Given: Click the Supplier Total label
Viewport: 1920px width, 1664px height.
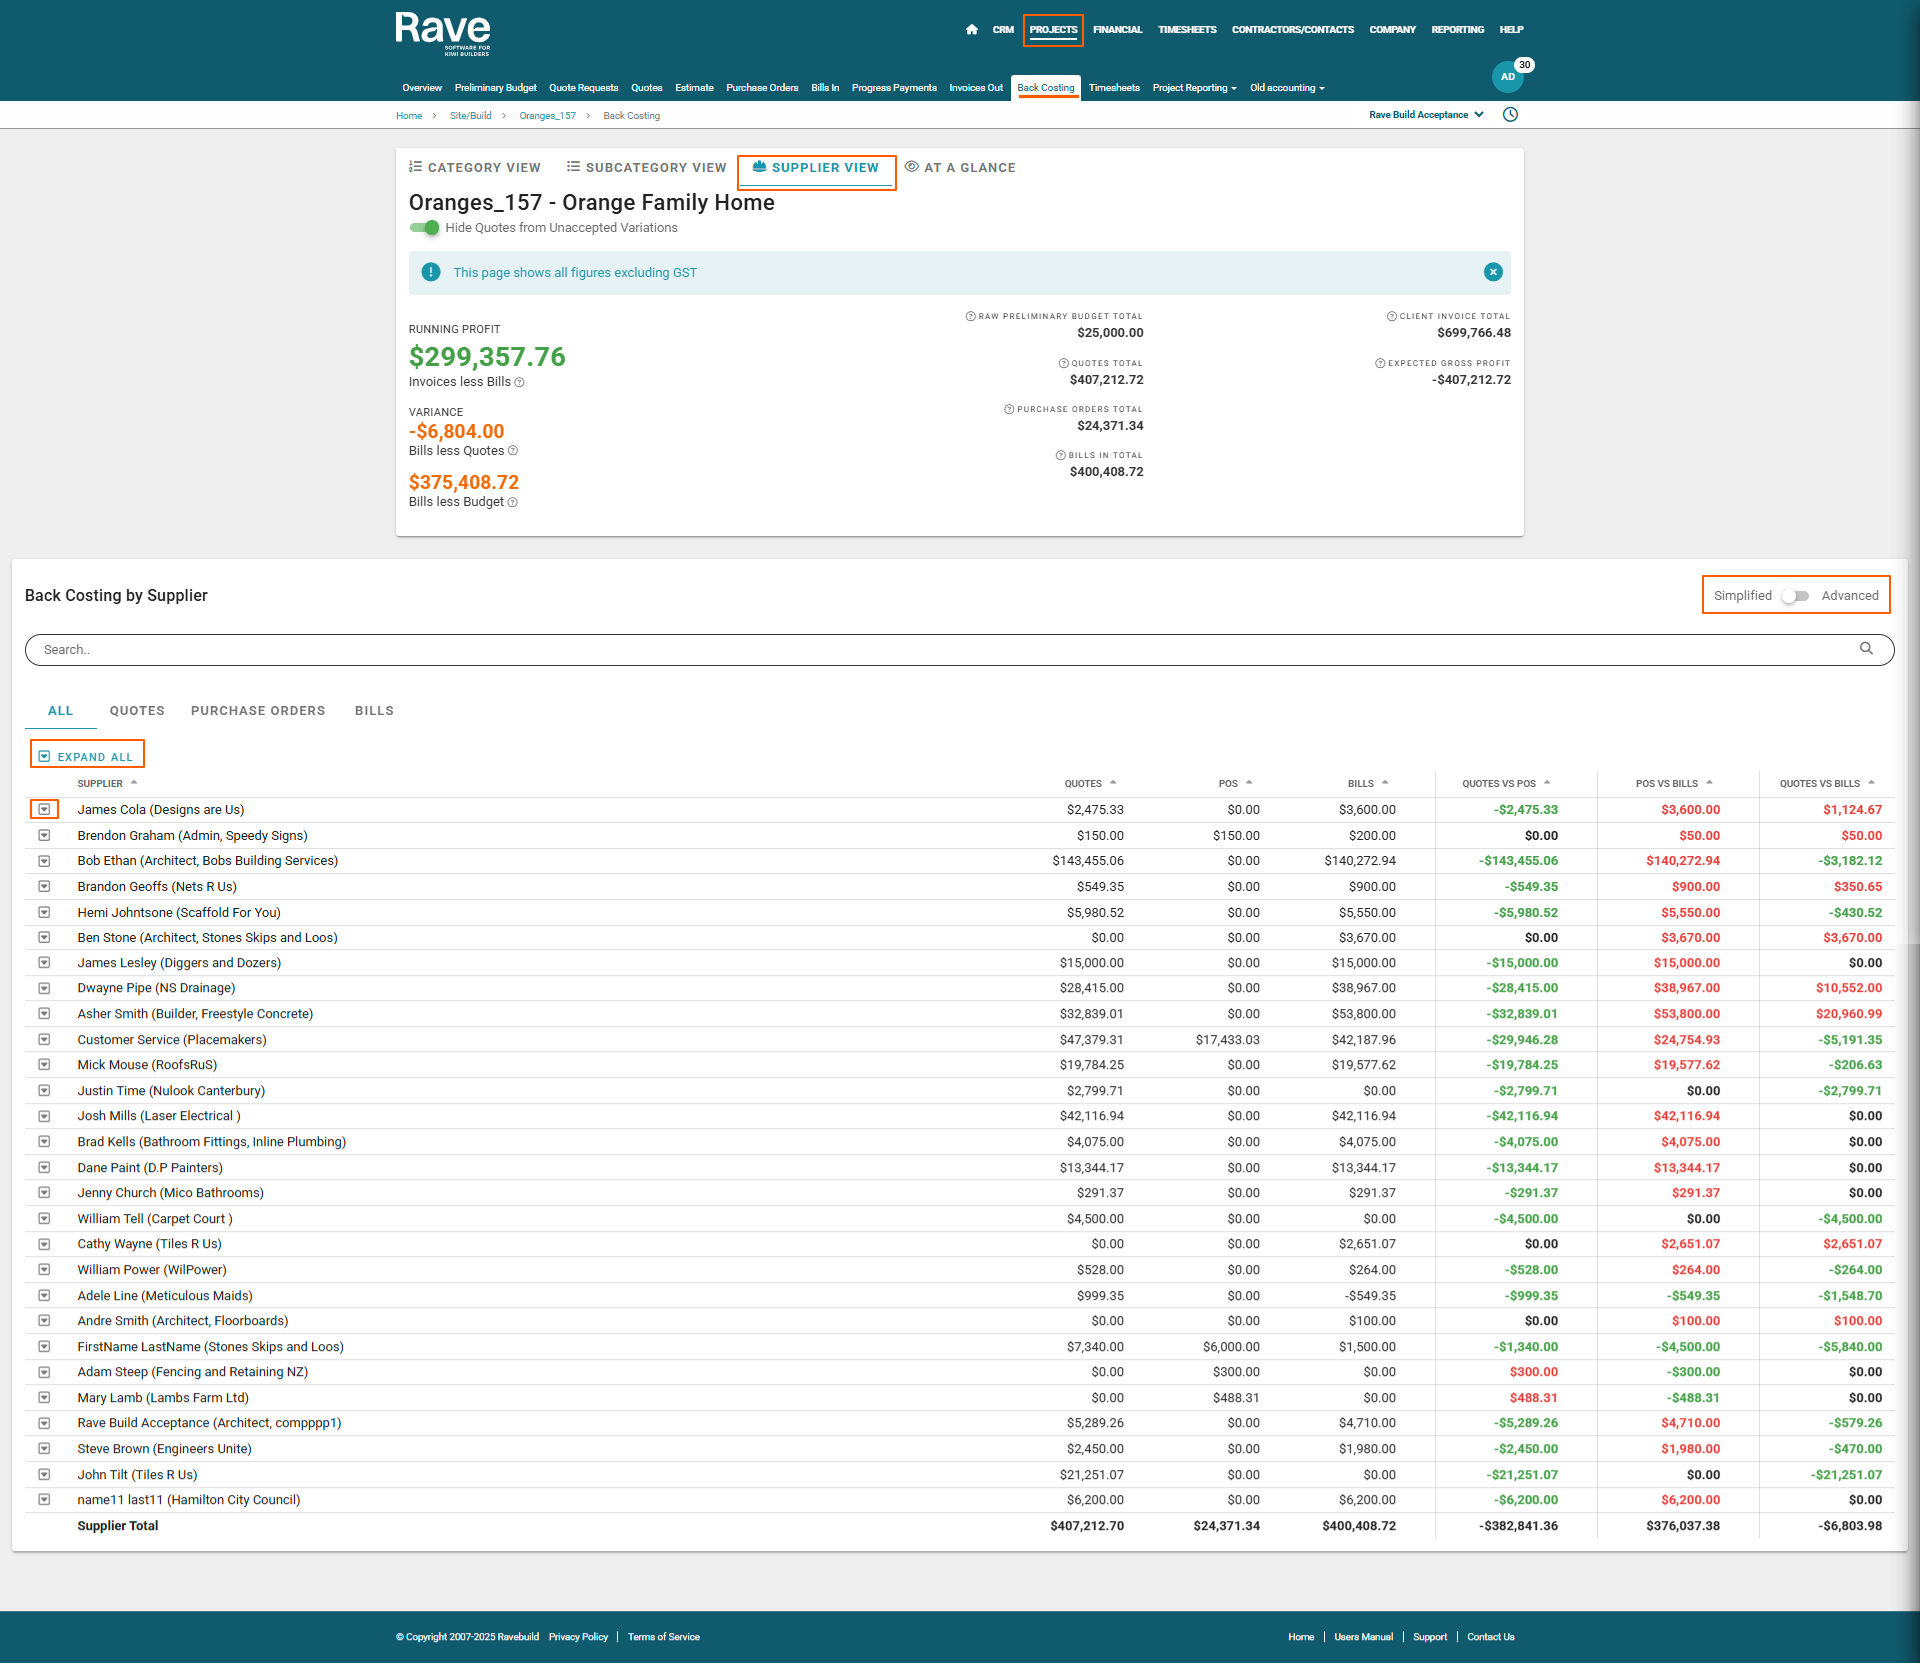Looking at the screenshot, I should [x=118, y=1526].
